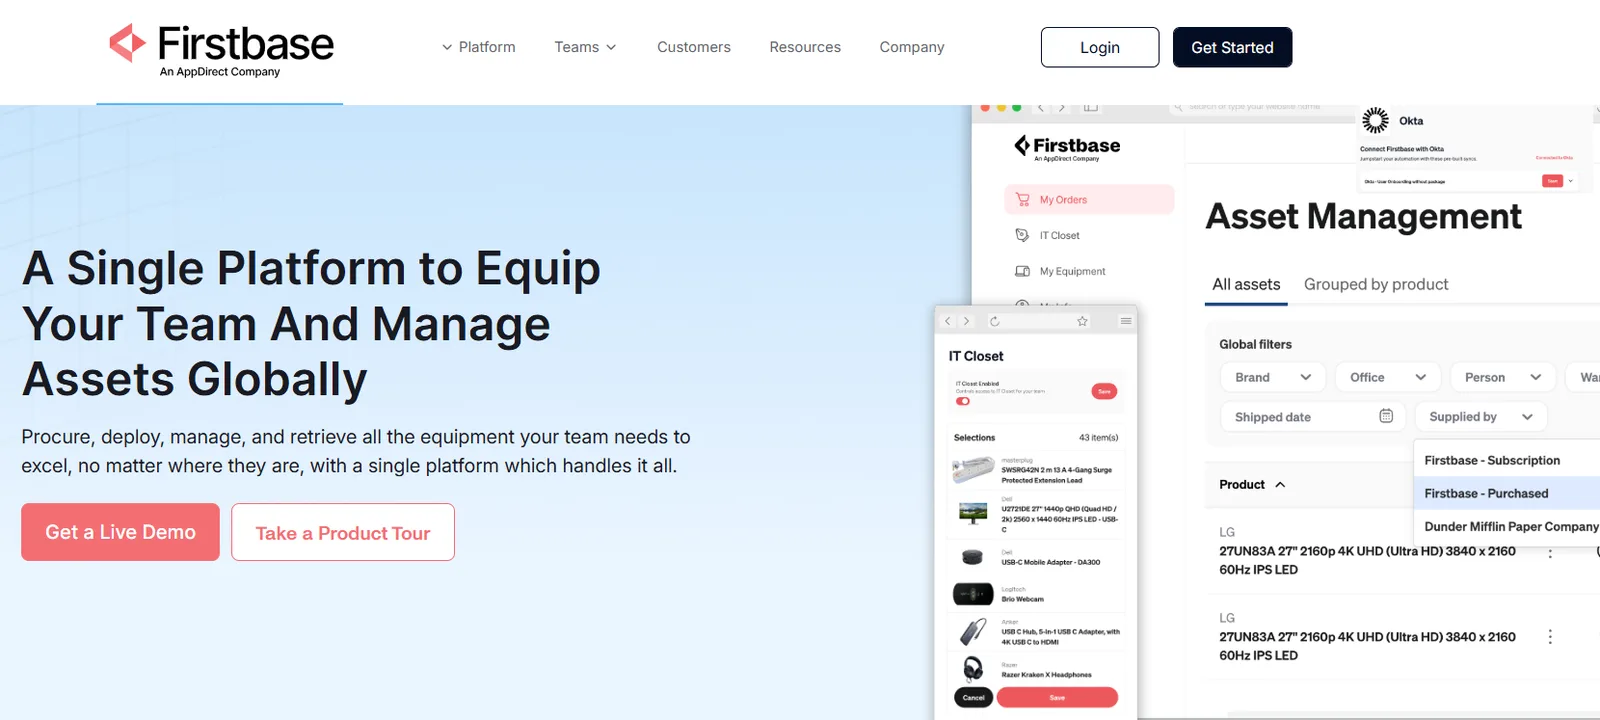Open the Person filter dropdown

(x=1503, y=377)
